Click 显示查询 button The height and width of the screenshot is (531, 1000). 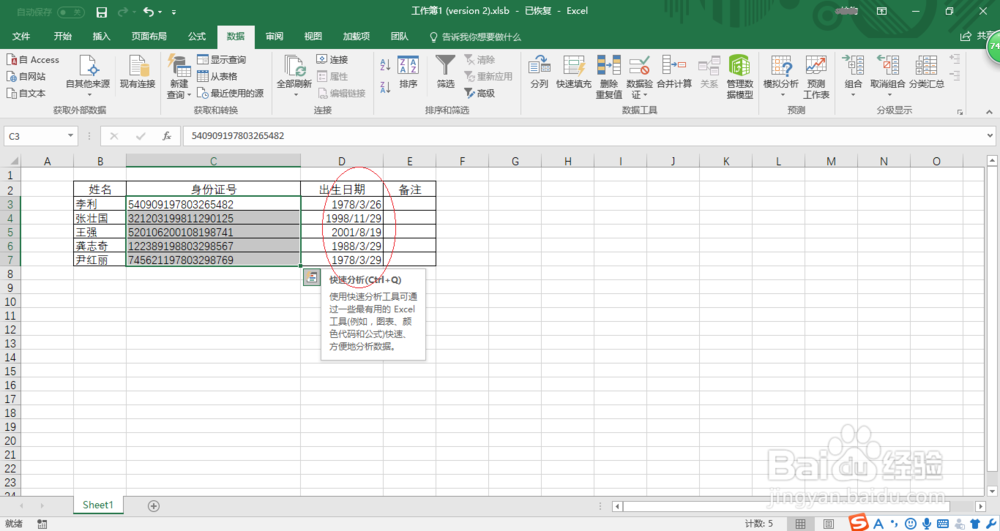221,59
